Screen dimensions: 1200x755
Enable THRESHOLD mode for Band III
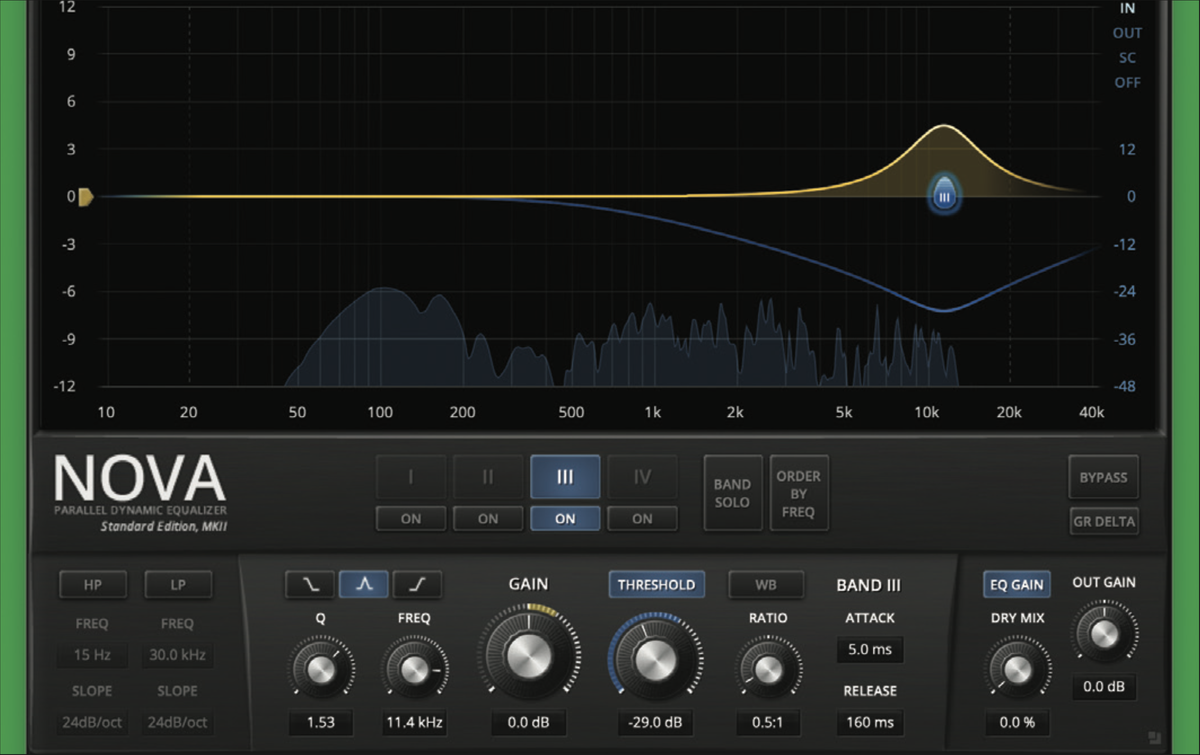pyautogui.click(x=656, y=584)
